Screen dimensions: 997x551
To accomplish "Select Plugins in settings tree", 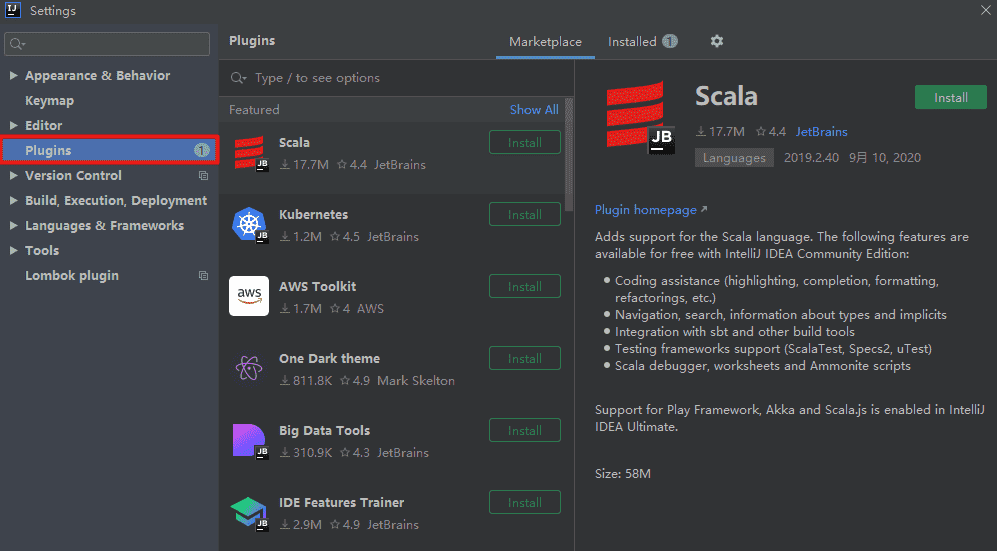I will [x=110, y=151].
